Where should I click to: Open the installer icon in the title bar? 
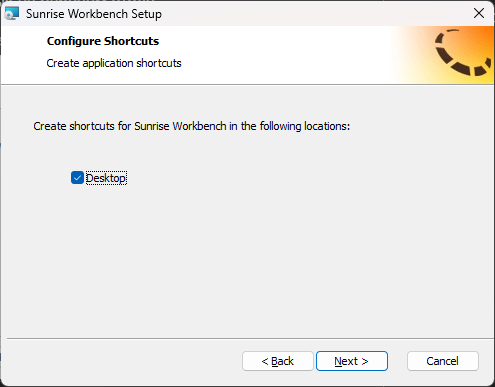[12, 13]
